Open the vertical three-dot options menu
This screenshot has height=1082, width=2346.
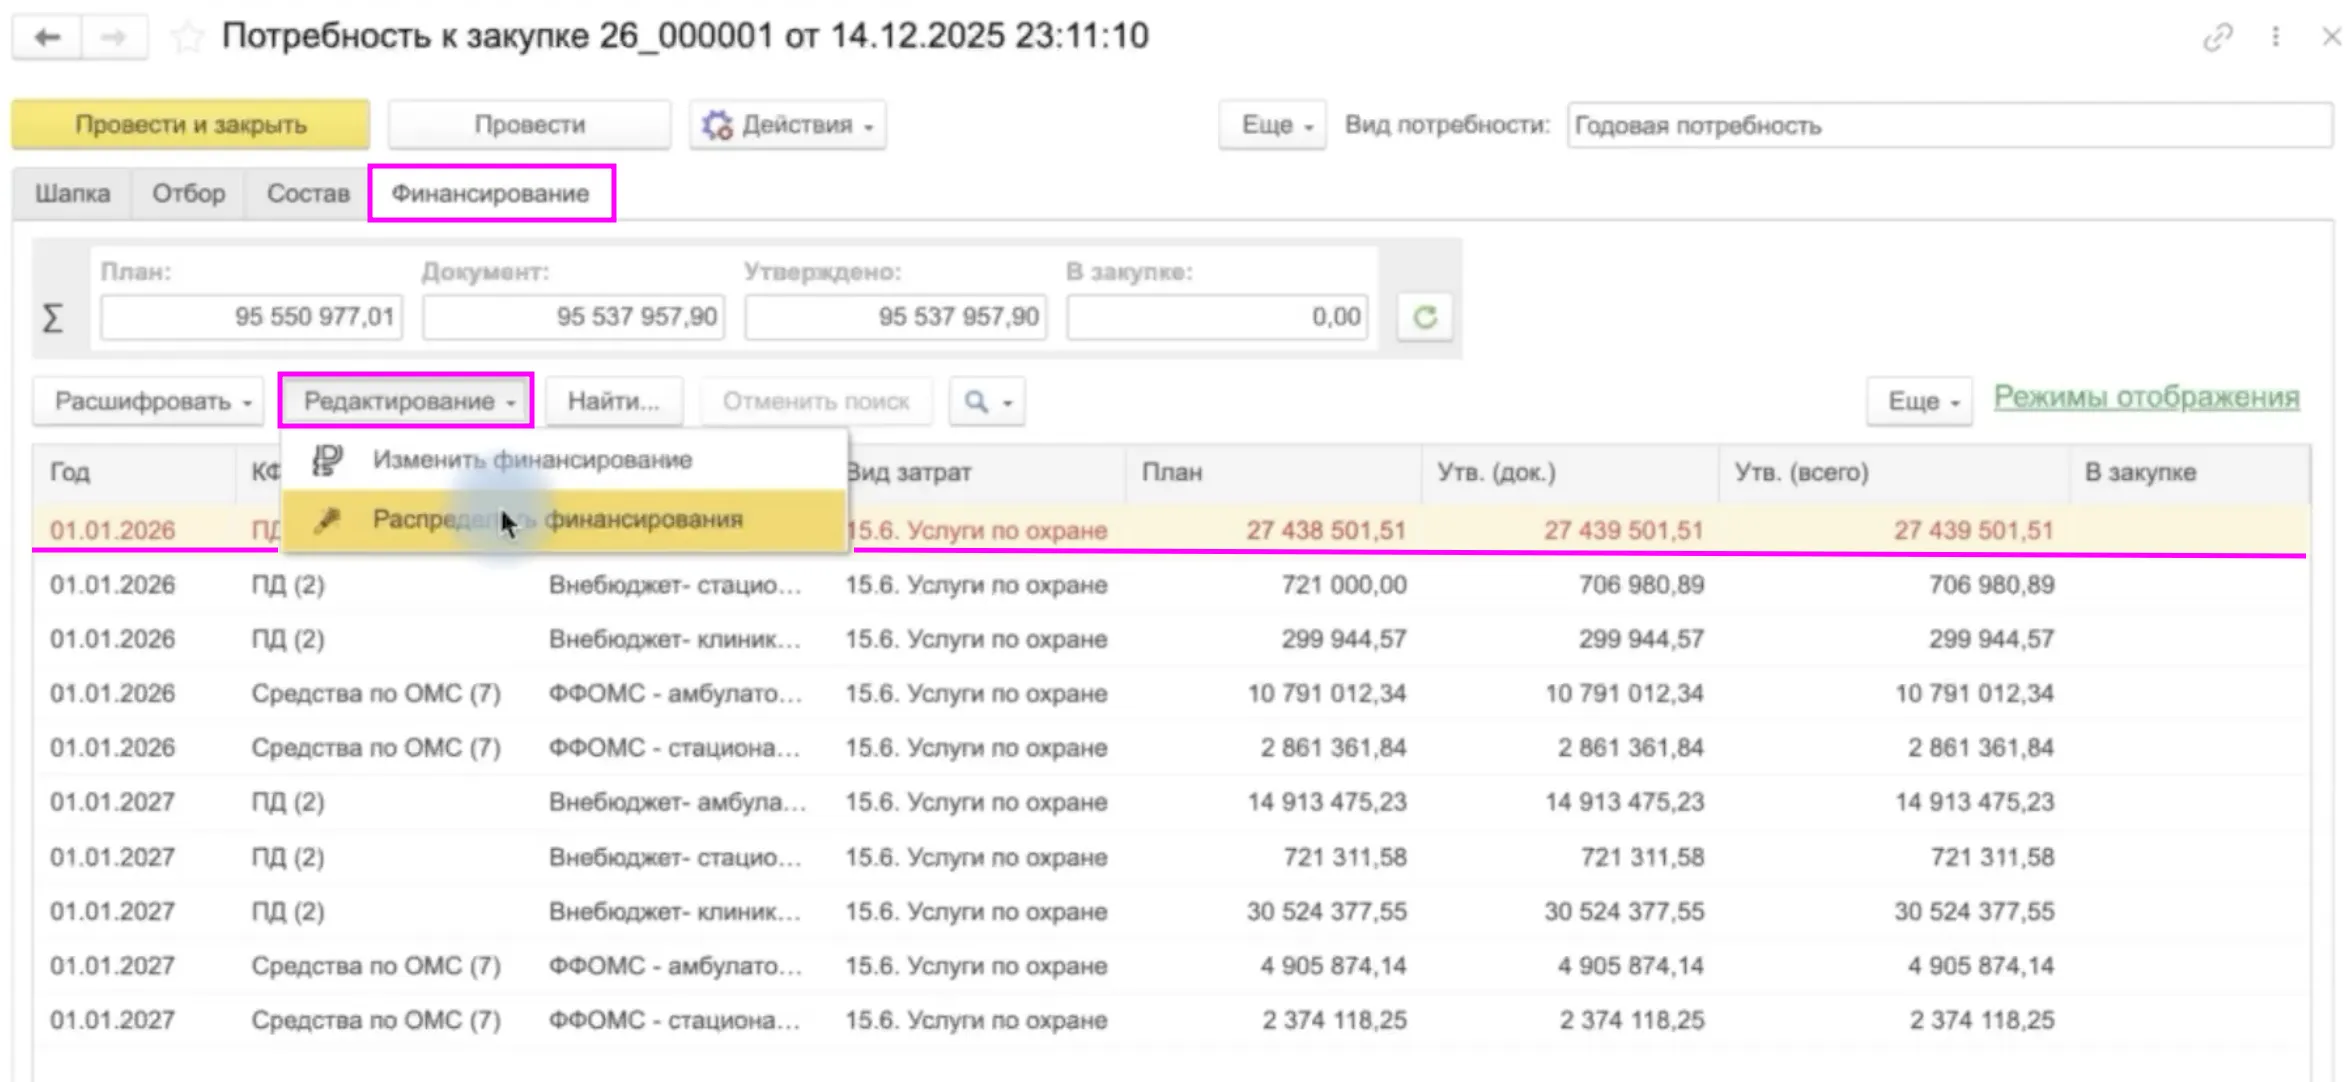coord(2275,37)
